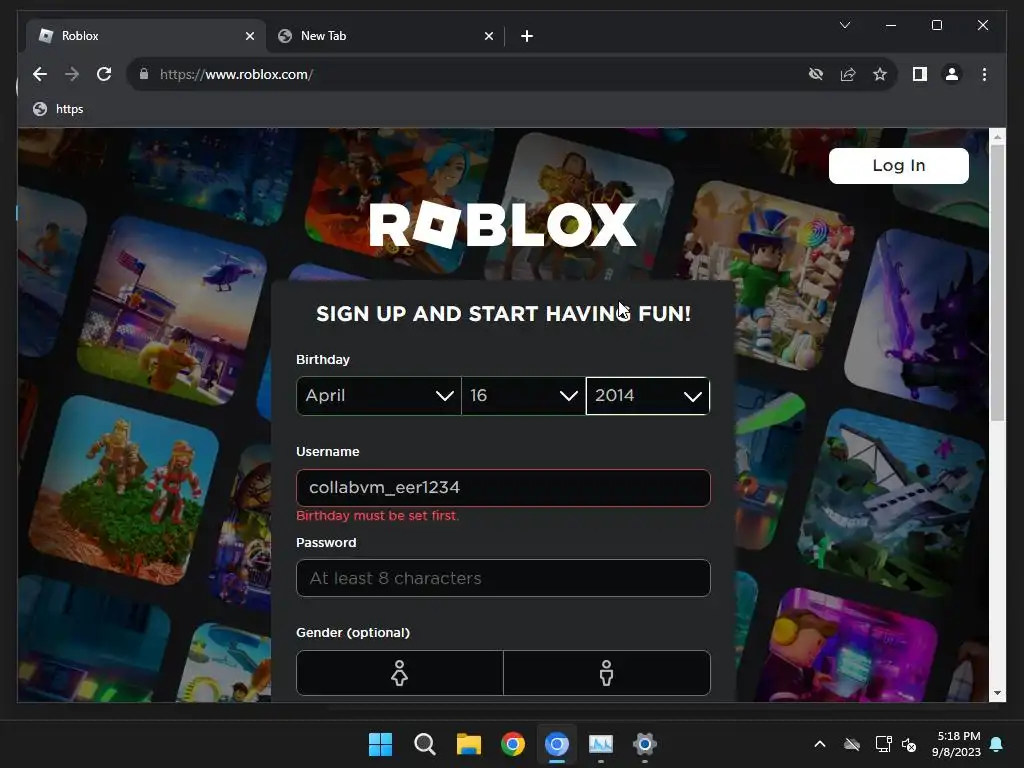This screenshot has width=1024, height=768.
Task: Click the address bar URL
Action: (236, 74)
